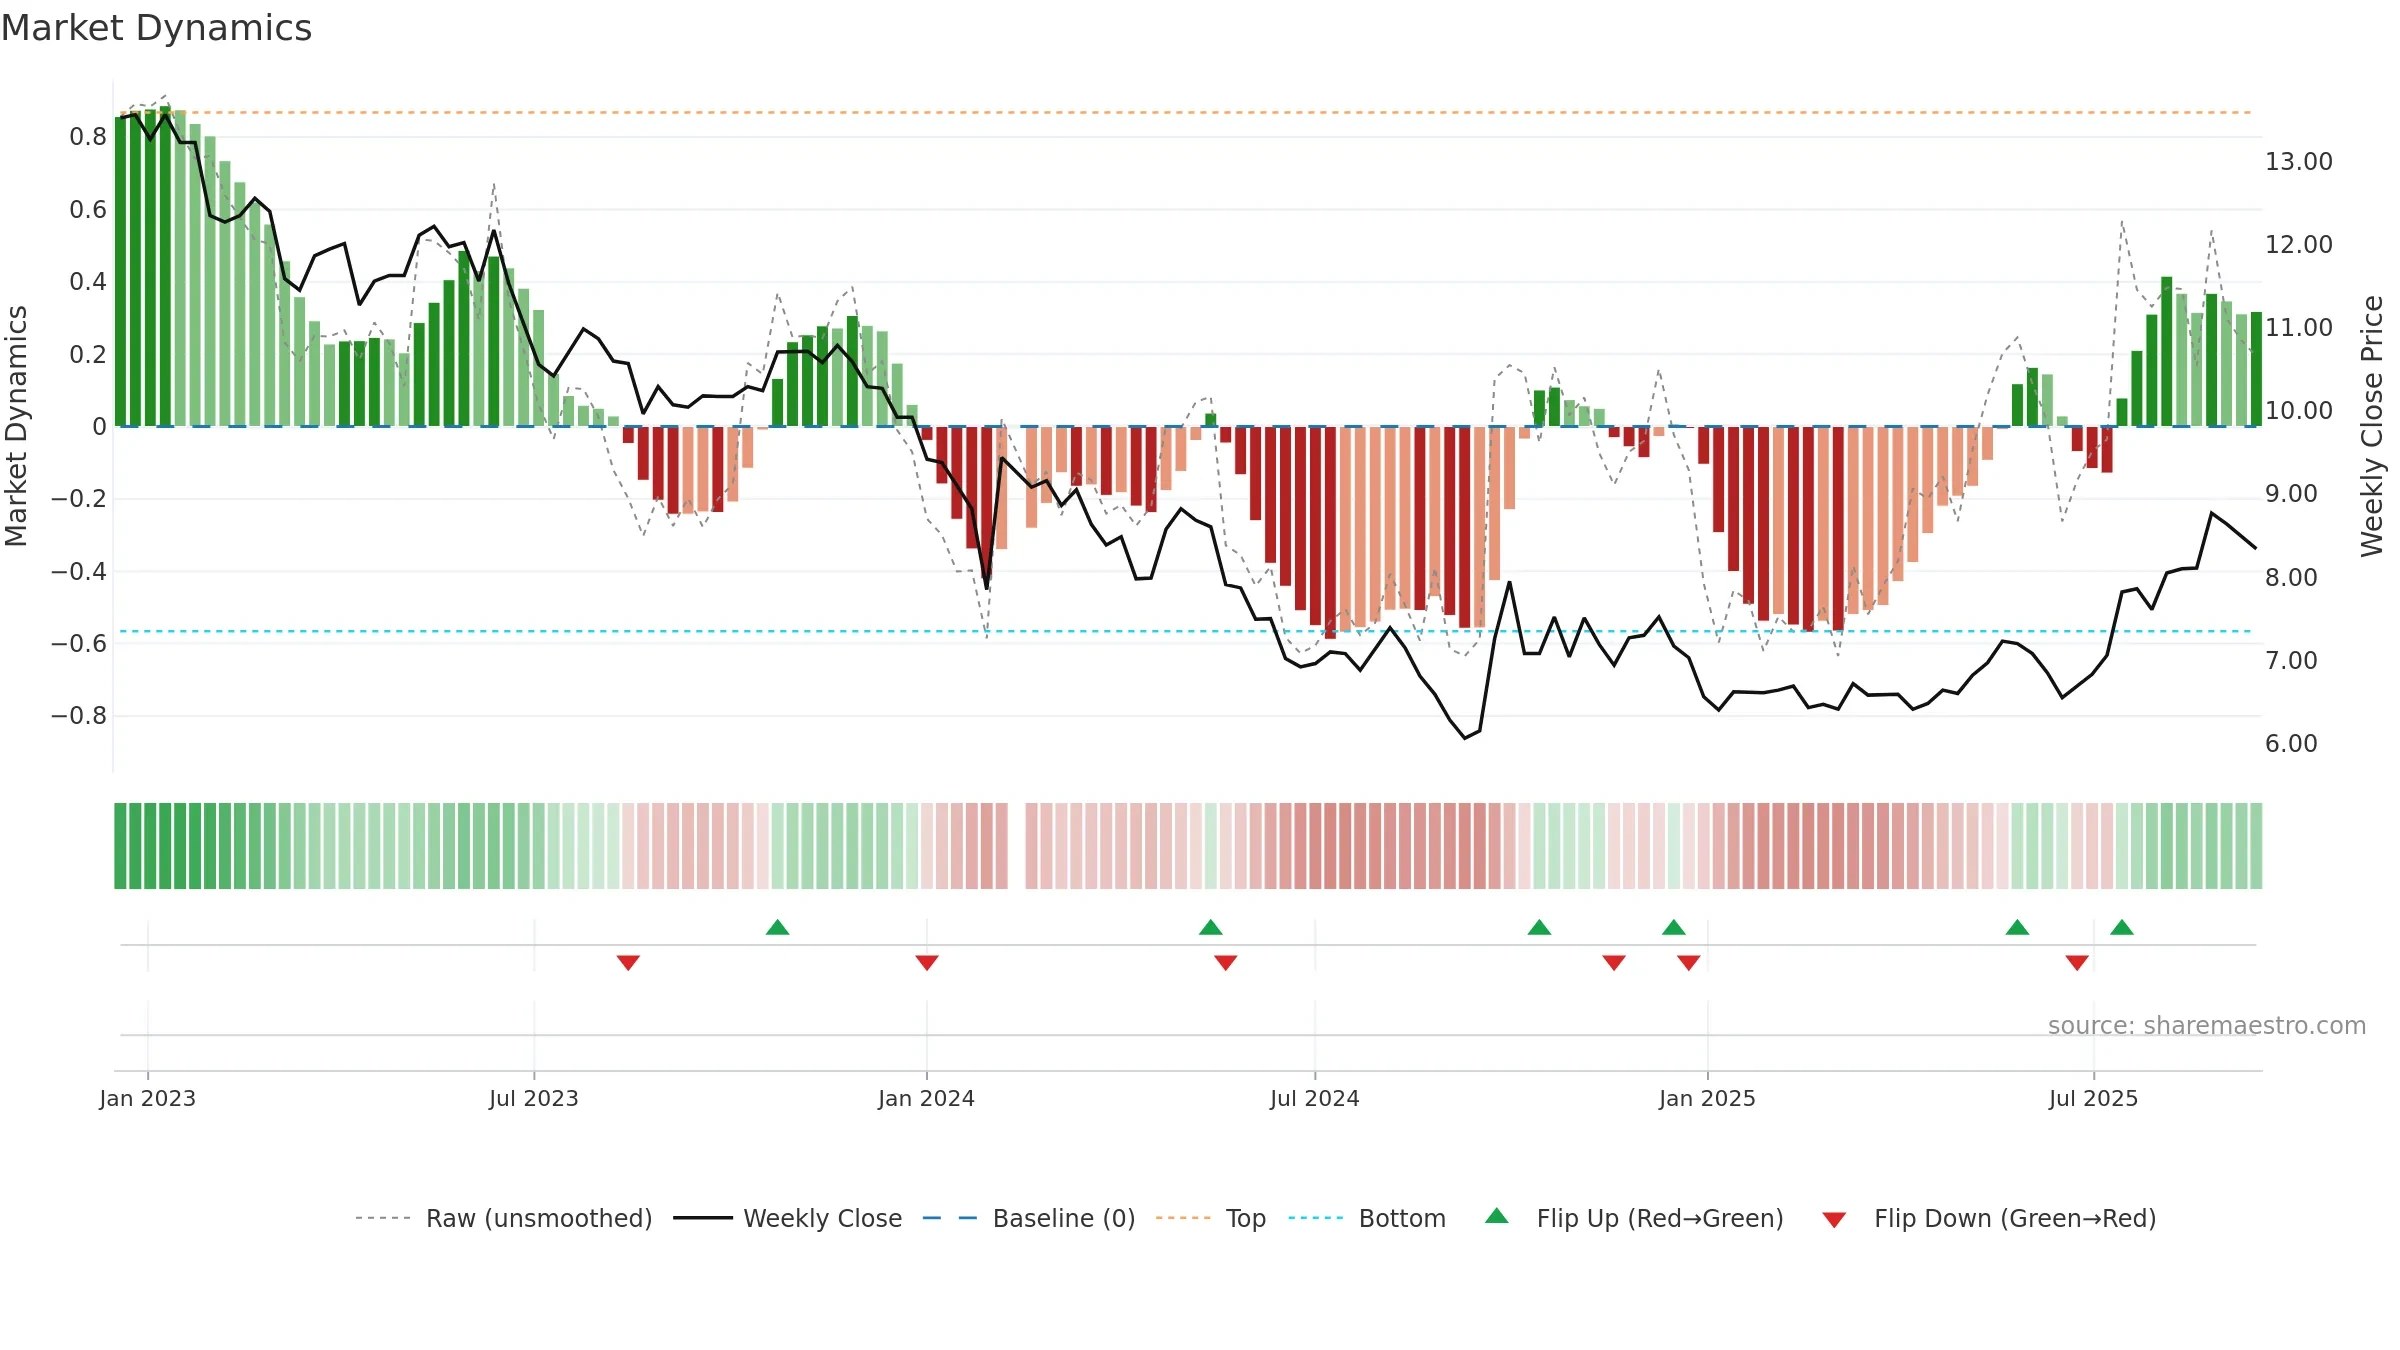Click the blue dashed Baseline line sample in the legend
The height and width of the screenshot is (1350, 2400).
pos(950,1218)
